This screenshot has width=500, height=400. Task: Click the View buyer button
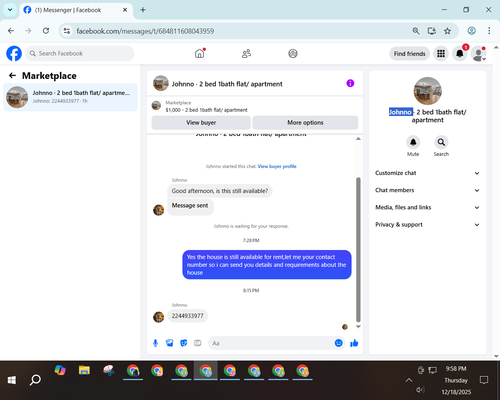201,123
